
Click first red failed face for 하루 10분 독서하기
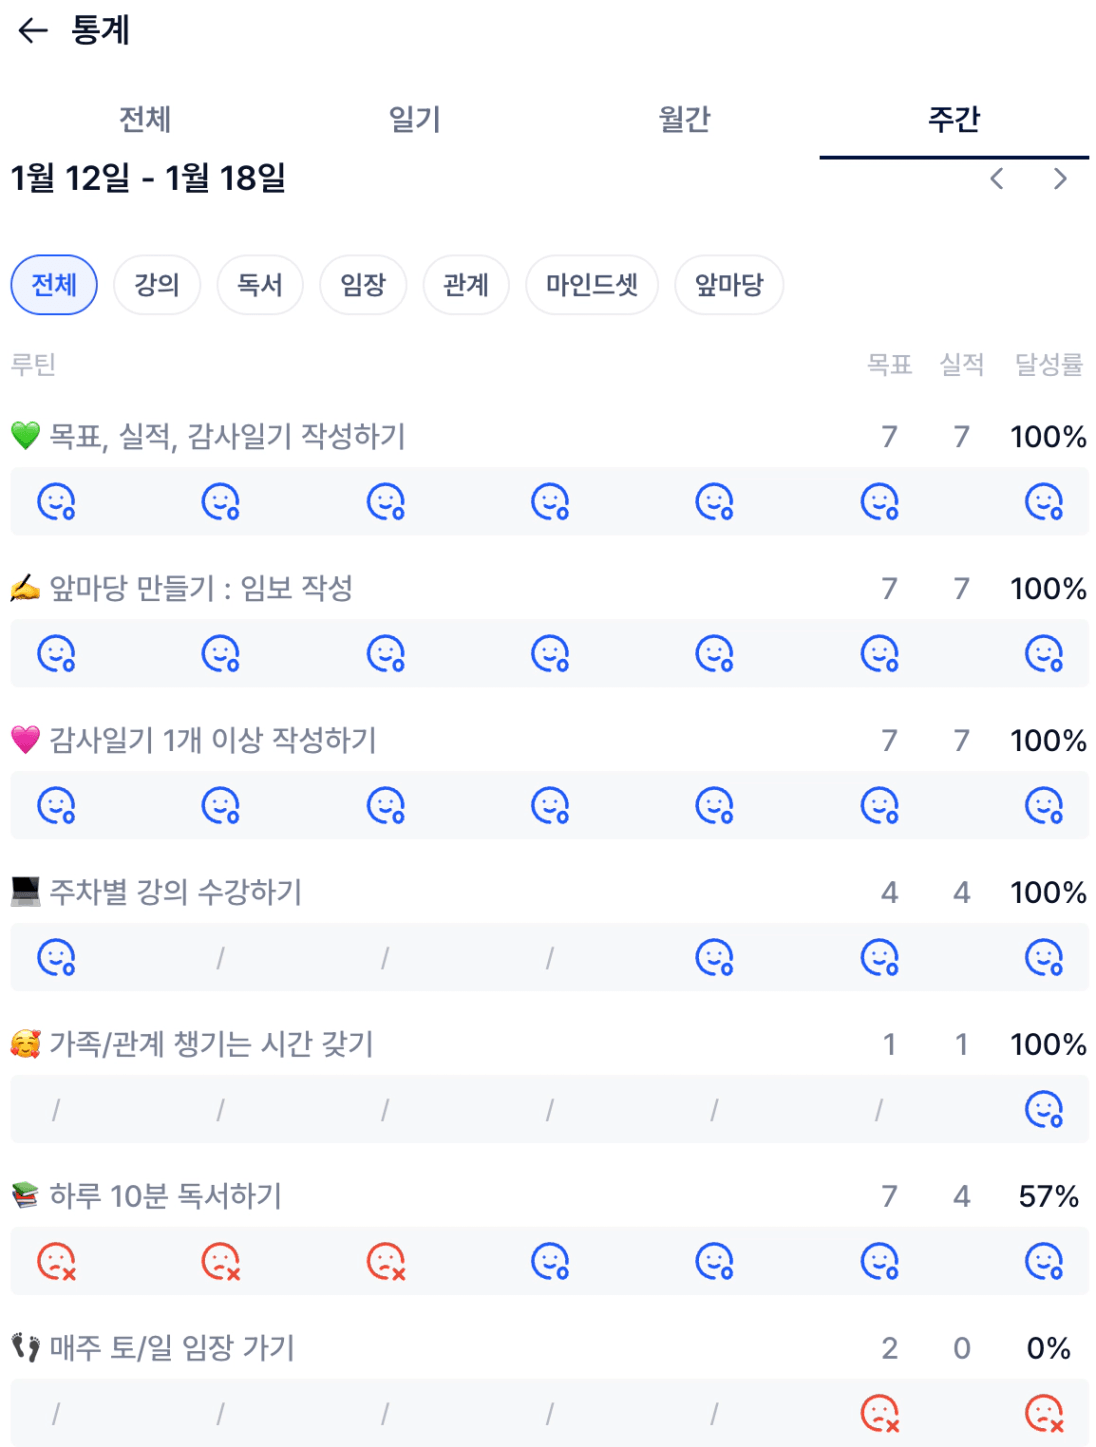[x=56, y=1261]
